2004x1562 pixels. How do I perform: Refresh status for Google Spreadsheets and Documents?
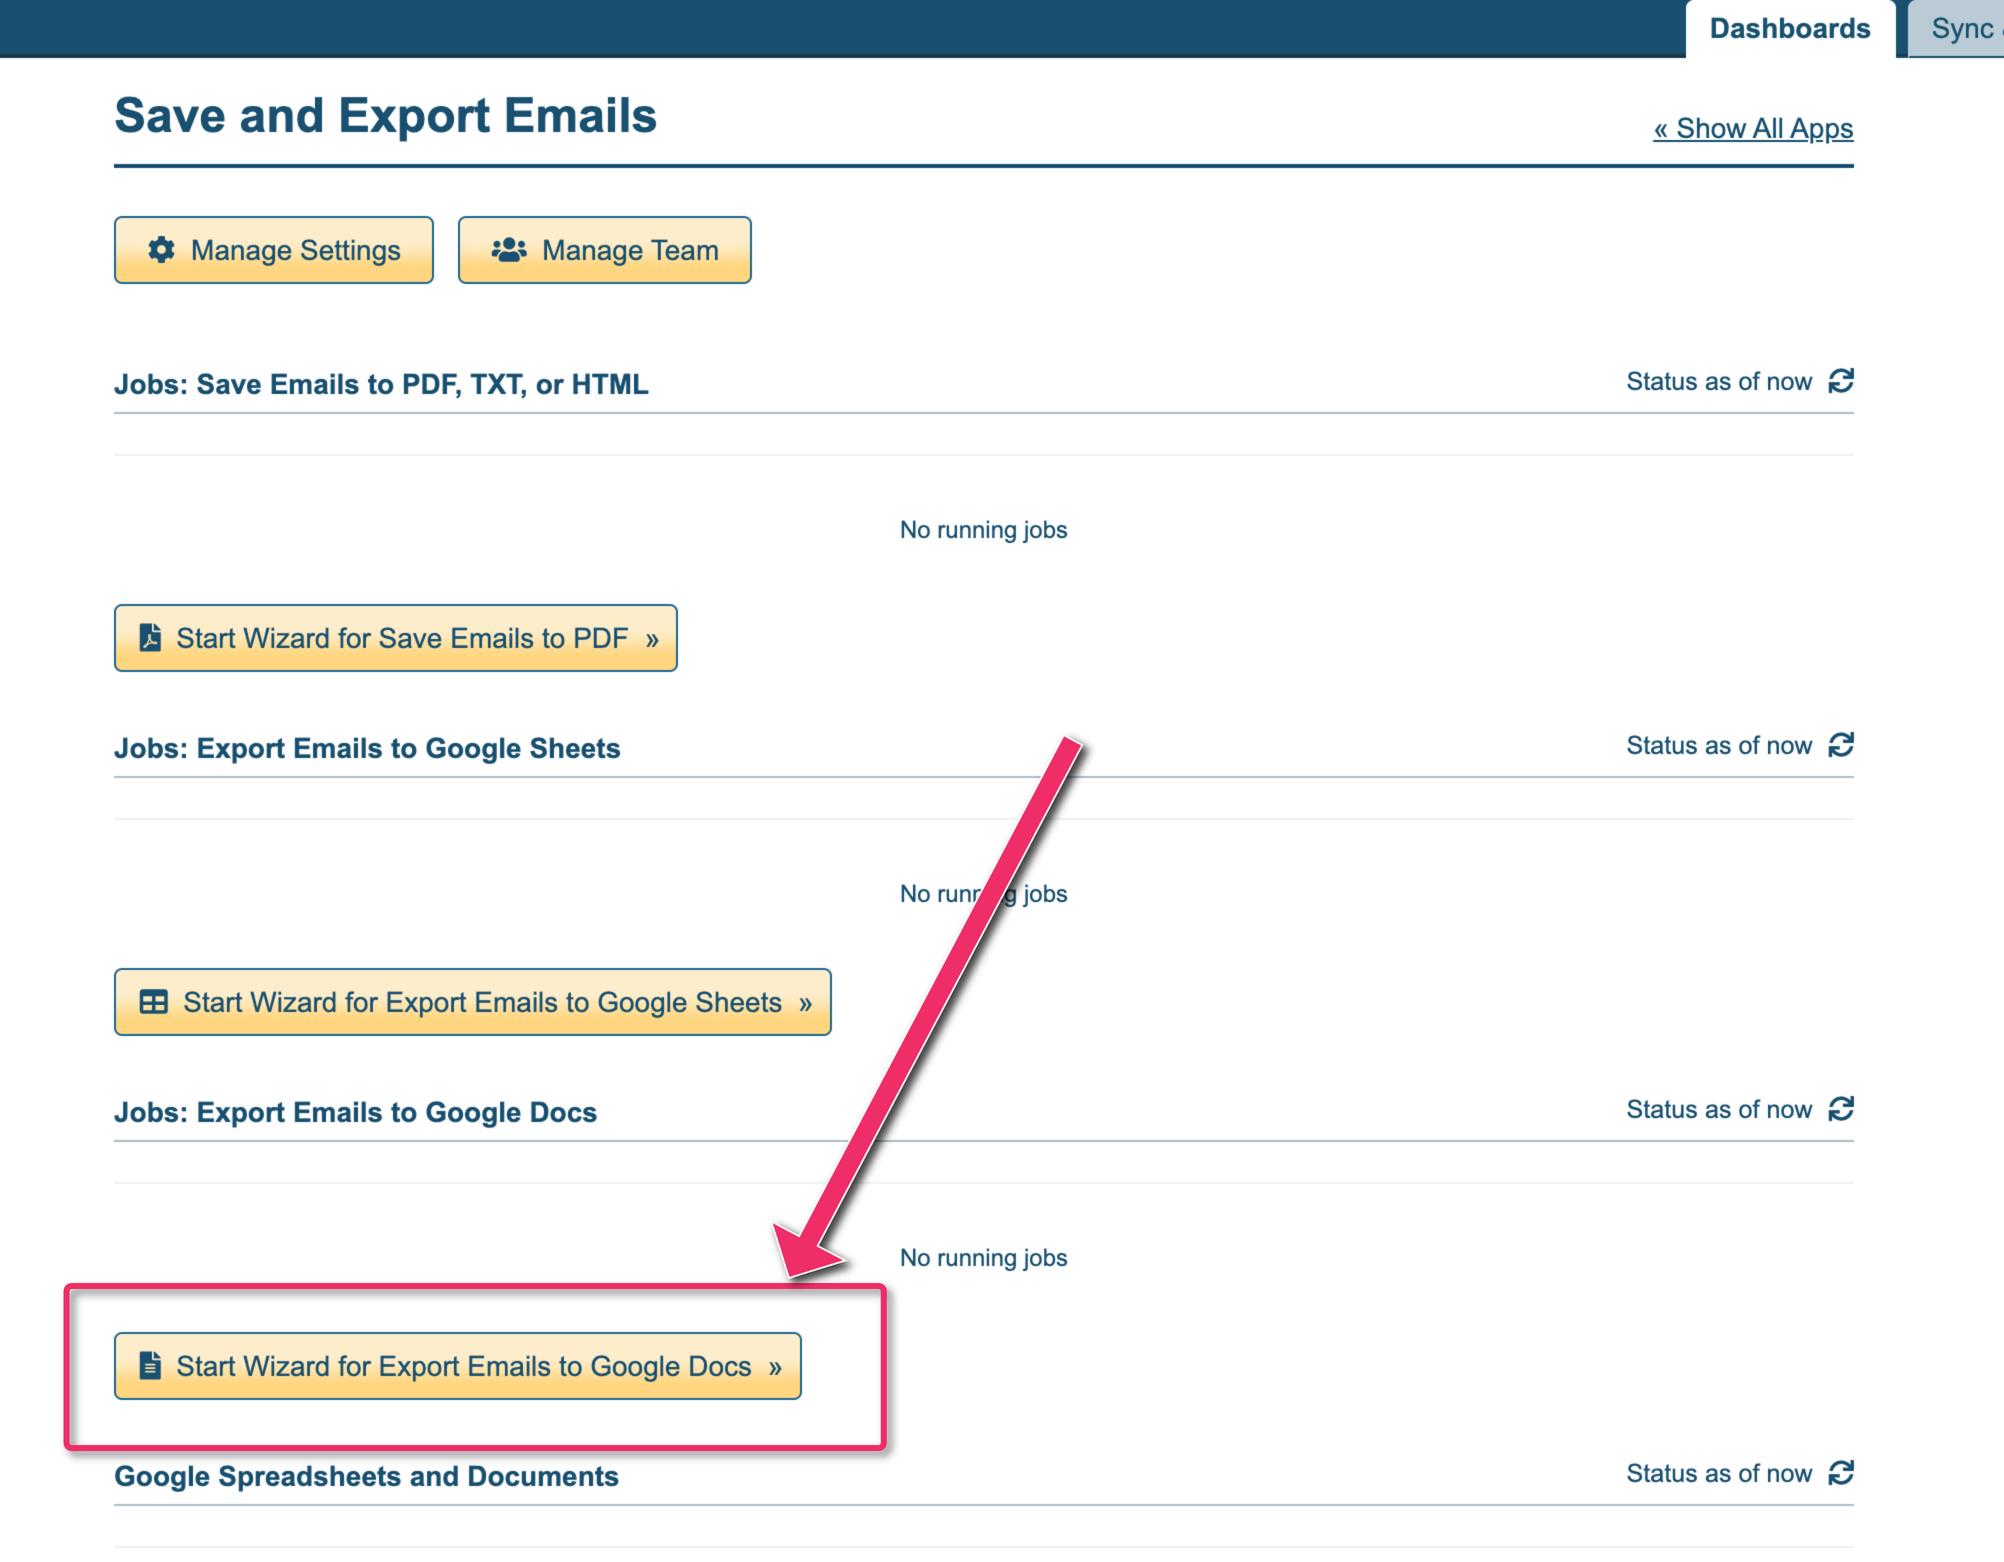click(x=1840, y=1473)
